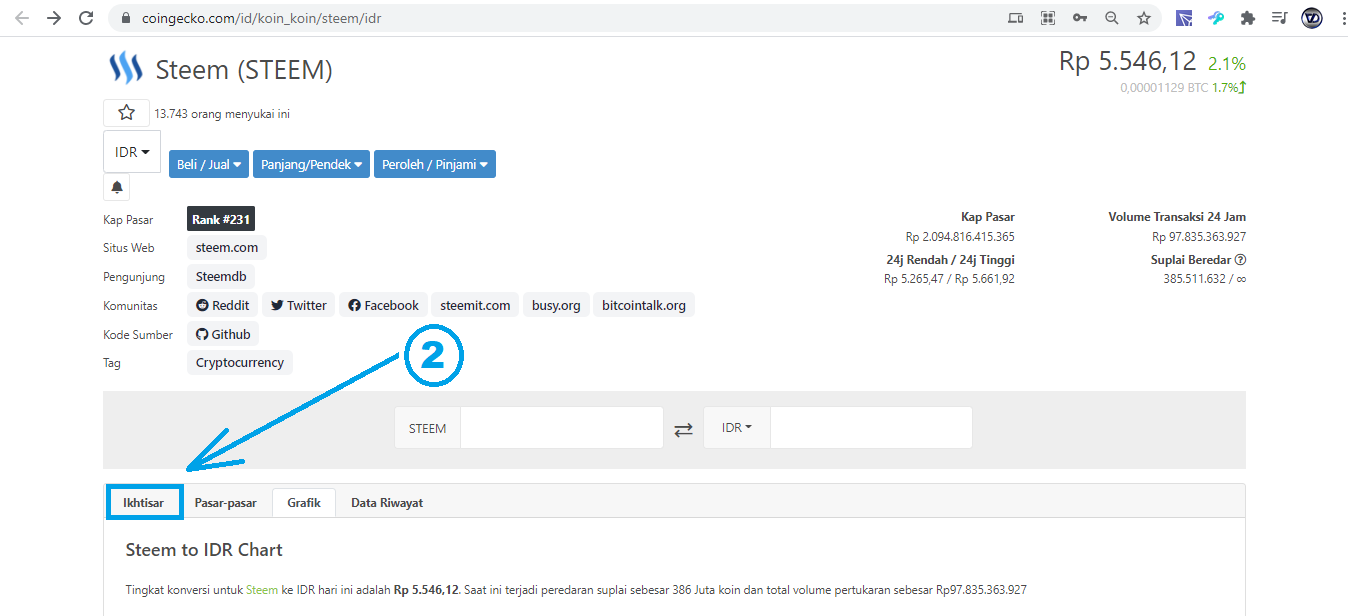Open the steem.com website link
The width and height of the screenshot is (1348, 616).
pos(227,247)
